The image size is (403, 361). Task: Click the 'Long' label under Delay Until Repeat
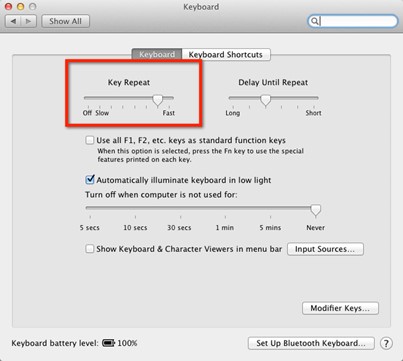click(232, 113)
